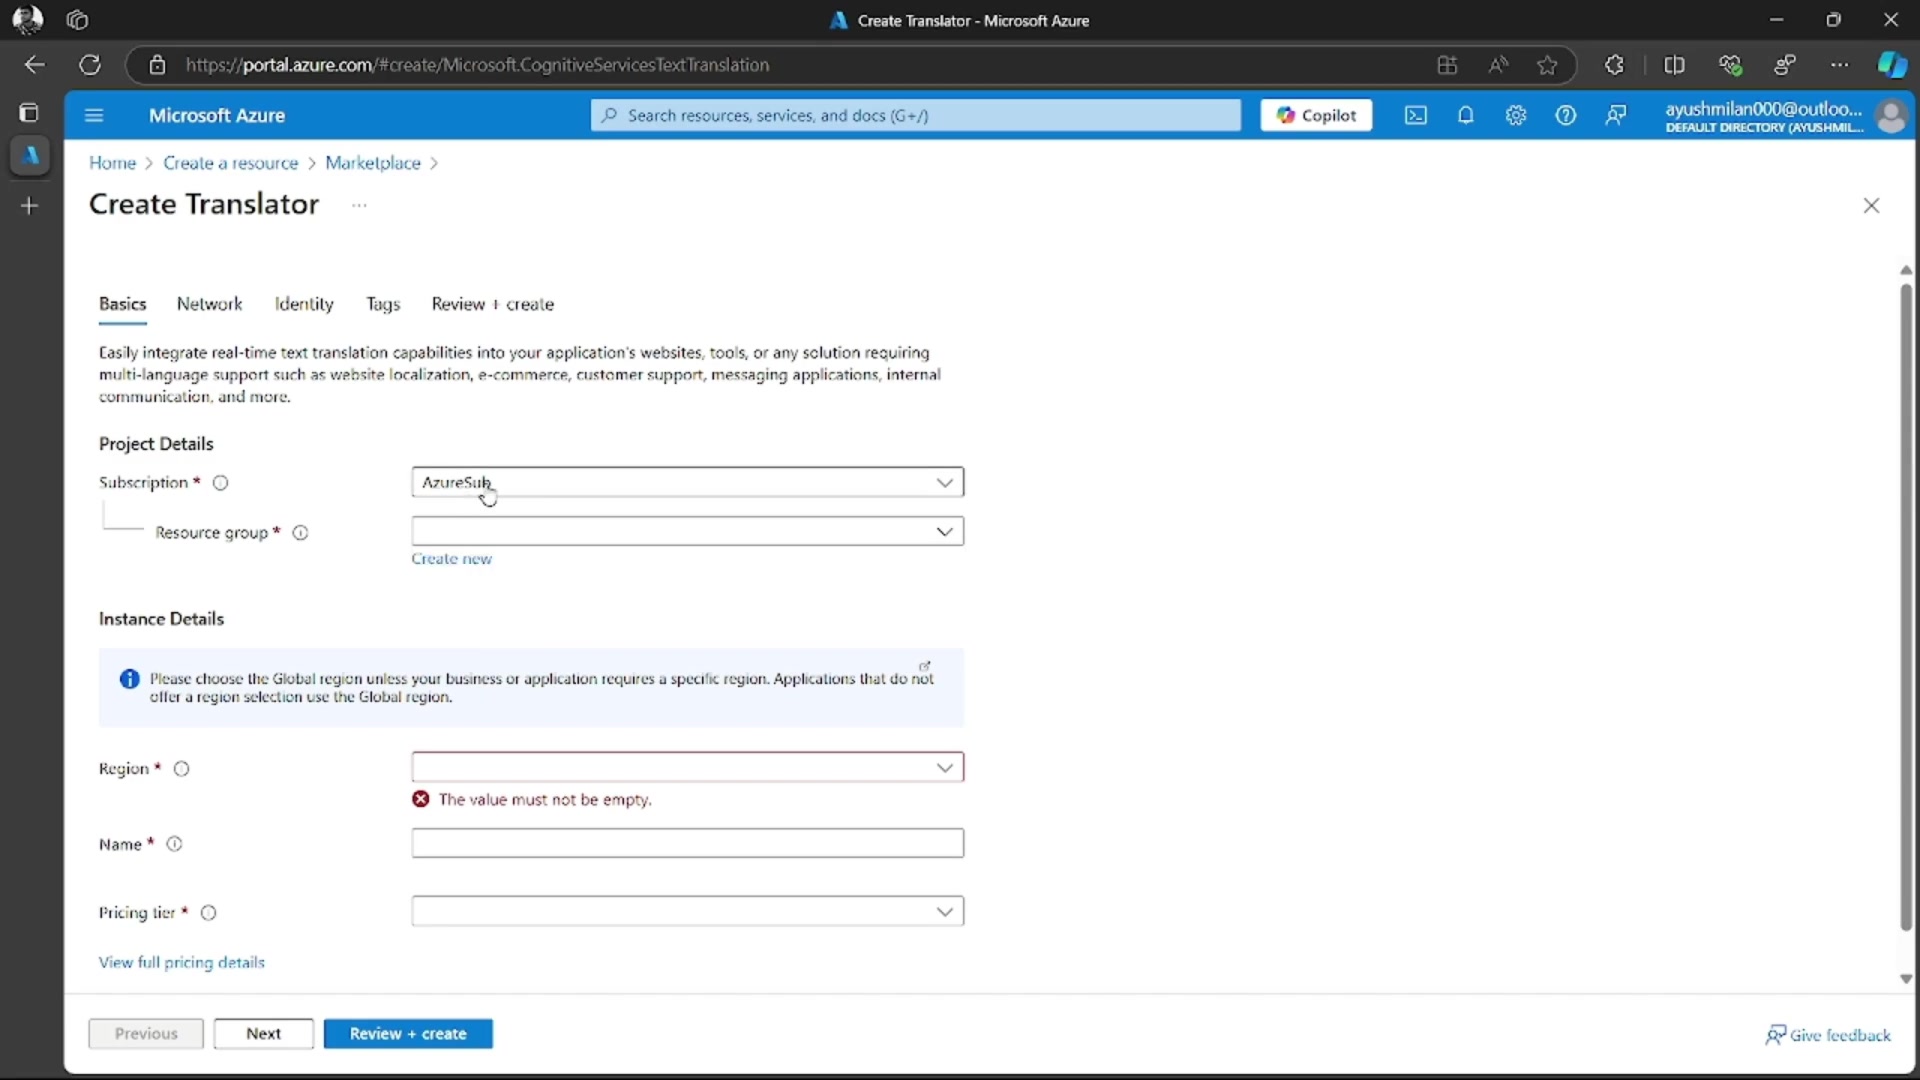Open the Notifications bell
The width and height of the screenshot is (1920, 1080).
coord(1466,115)
